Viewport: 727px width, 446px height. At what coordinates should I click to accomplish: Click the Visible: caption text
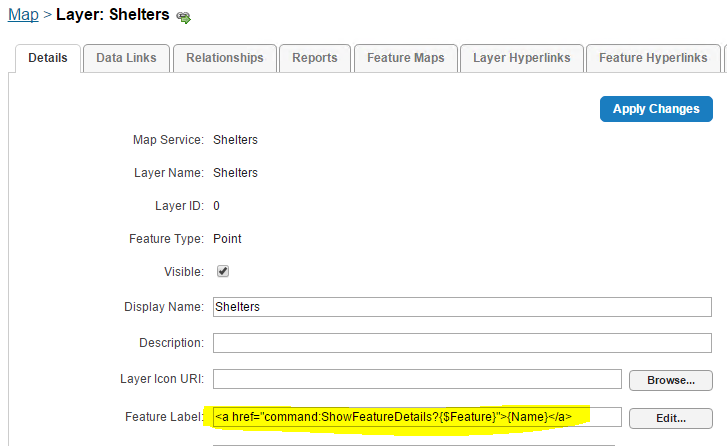point(184,272)
